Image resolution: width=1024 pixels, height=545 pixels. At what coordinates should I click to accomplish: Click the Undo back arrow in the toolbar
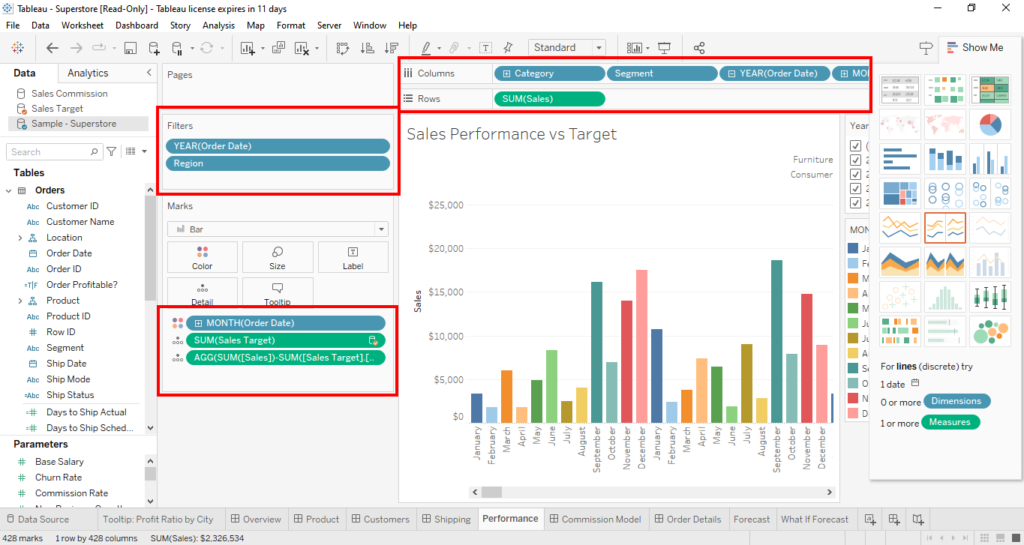tap(52, 48)
